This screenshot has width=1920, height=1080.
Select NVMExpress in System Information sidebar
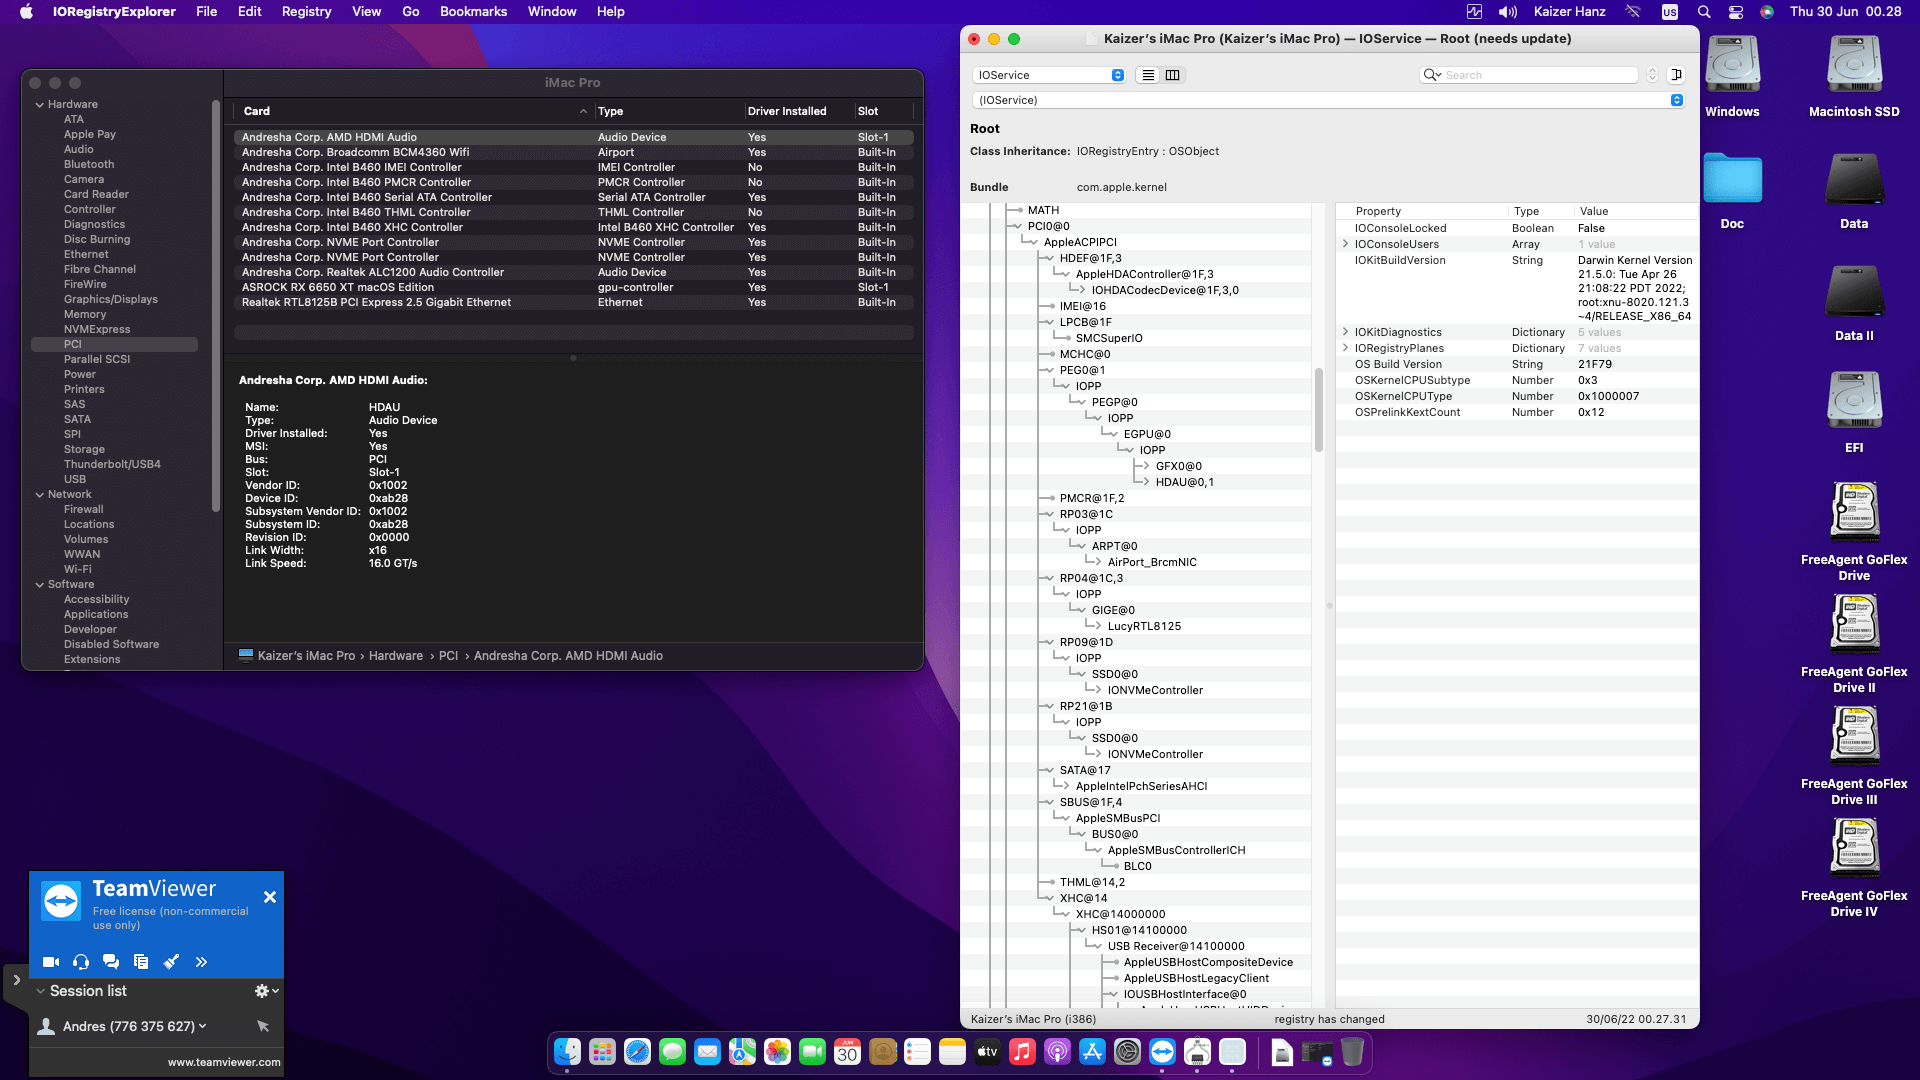click(x=97, y=329)
